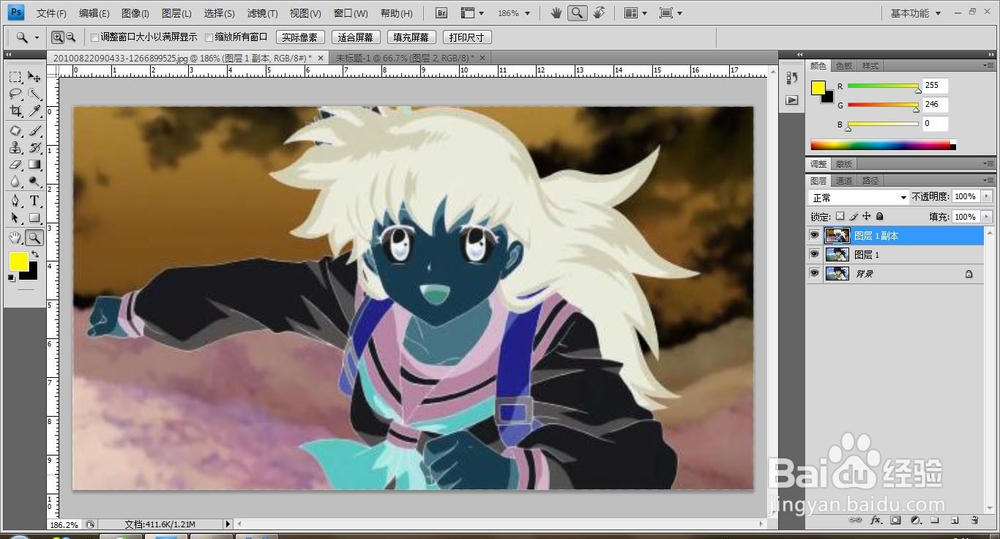The image size is (1000, 539).
Task: Select the Lasso tool
Action: [x=15, y=94]
